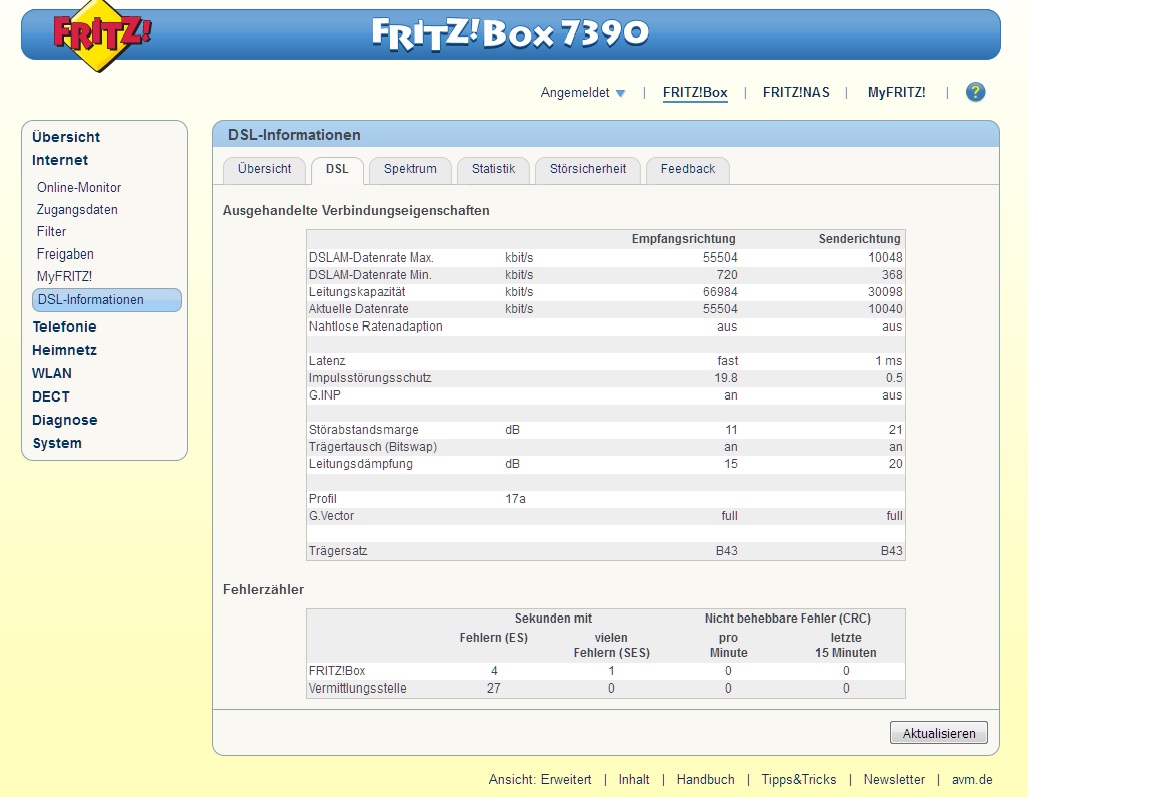
Task: Expand WLAN in the sidebar
Action: 51,373
